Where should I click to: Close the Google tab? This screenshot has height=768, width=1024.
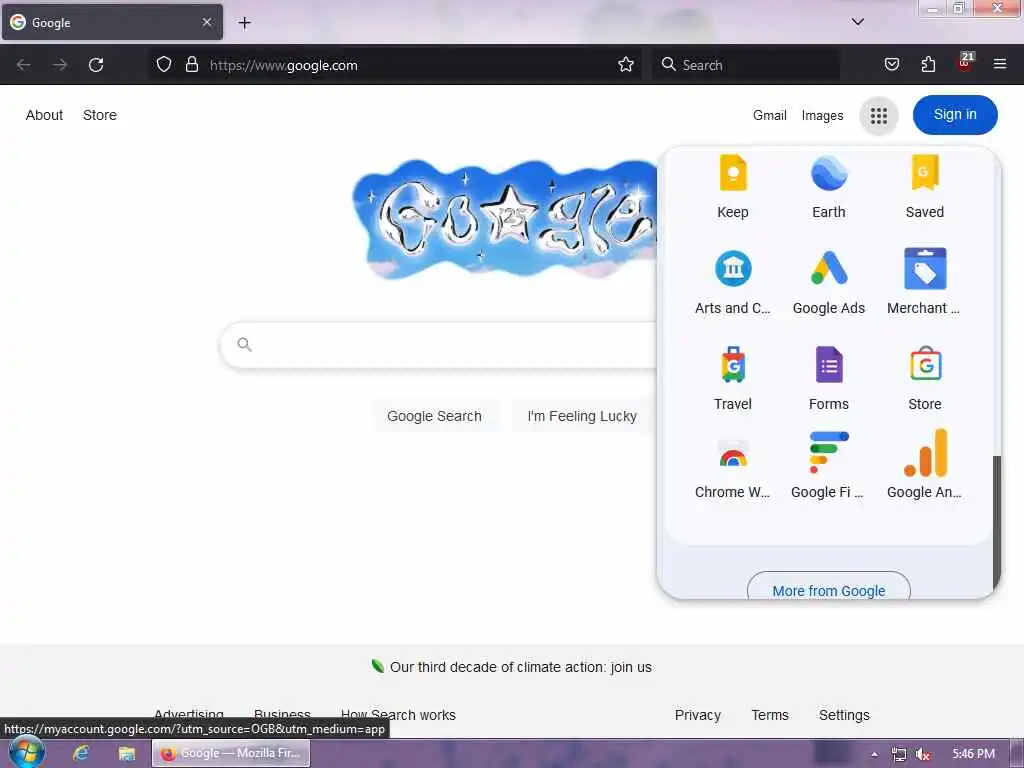point(207,22)
